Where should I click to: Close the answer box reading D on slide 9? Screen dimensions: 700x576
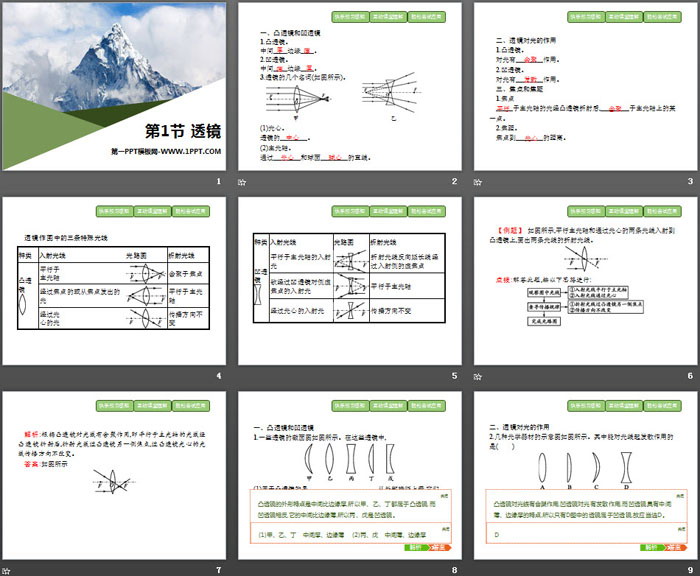coord(680,529)
